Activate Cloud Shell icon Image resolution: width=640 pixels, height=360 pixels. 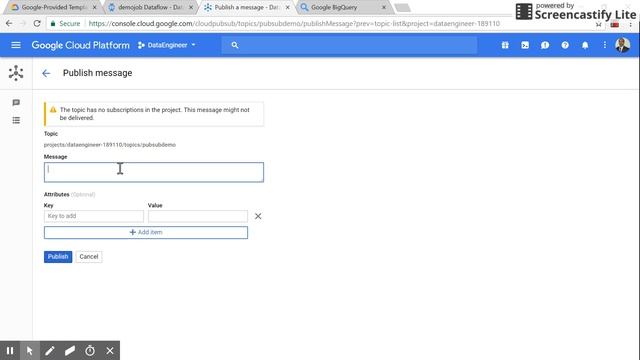coord(525,45)
